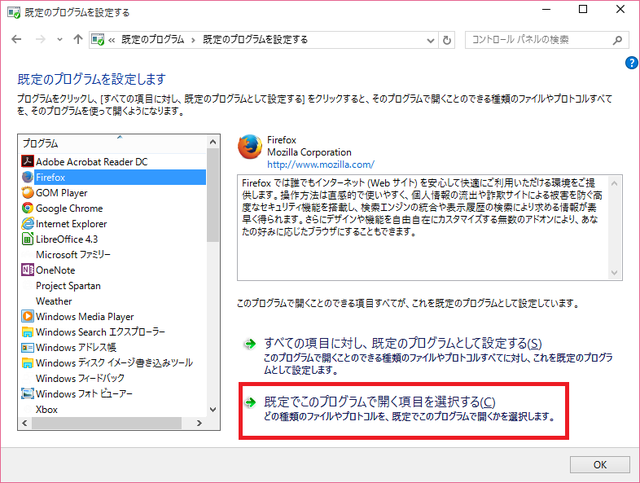Refresh the address bar location
640x483 pixels.
click(447, 40)
